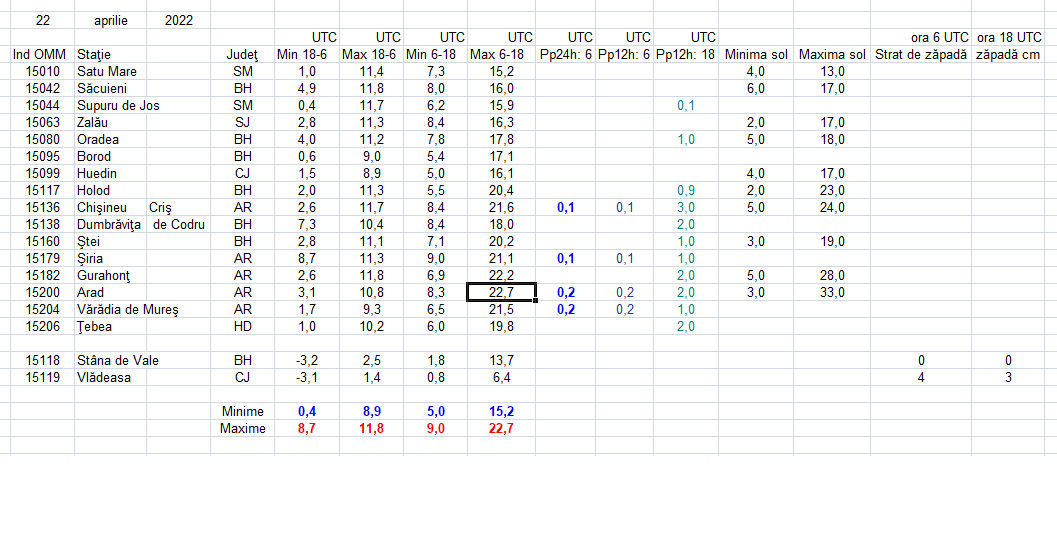Click the Maxima sol header cell
Viewport: 1057px width, 540px height.
click(833, 55)
